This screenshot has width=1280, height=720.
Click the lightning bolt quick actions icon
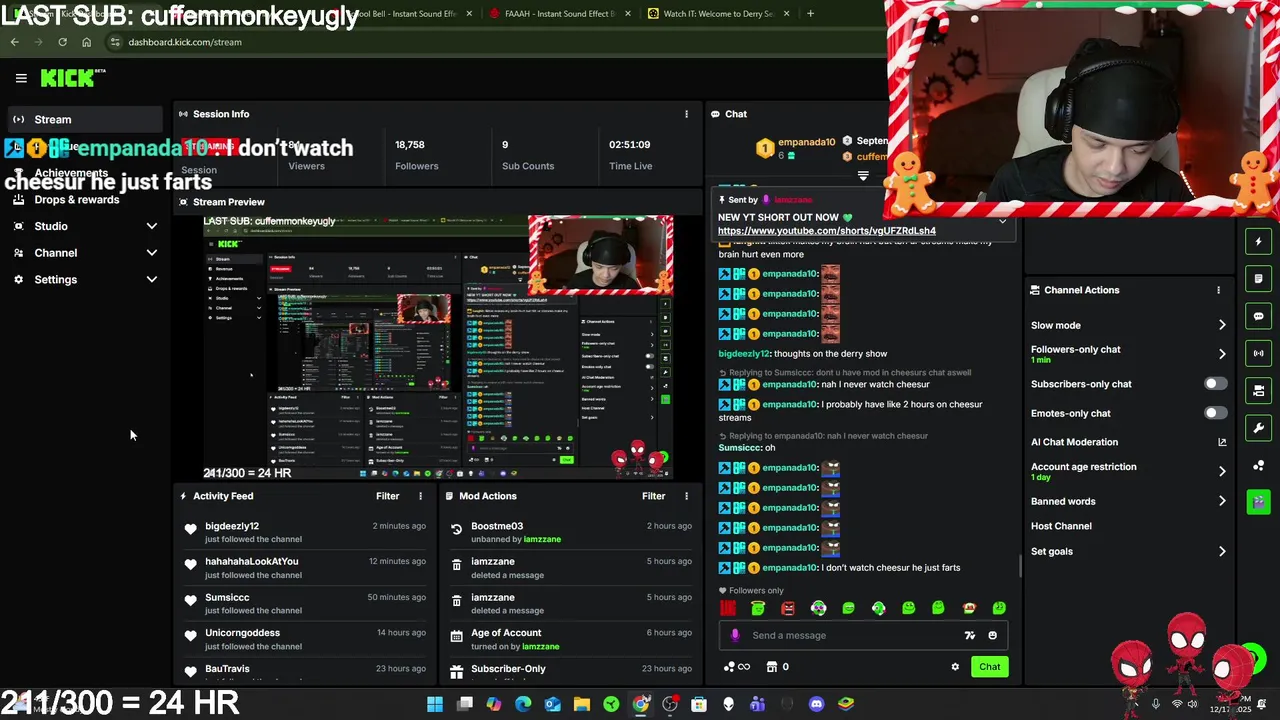1258,241
